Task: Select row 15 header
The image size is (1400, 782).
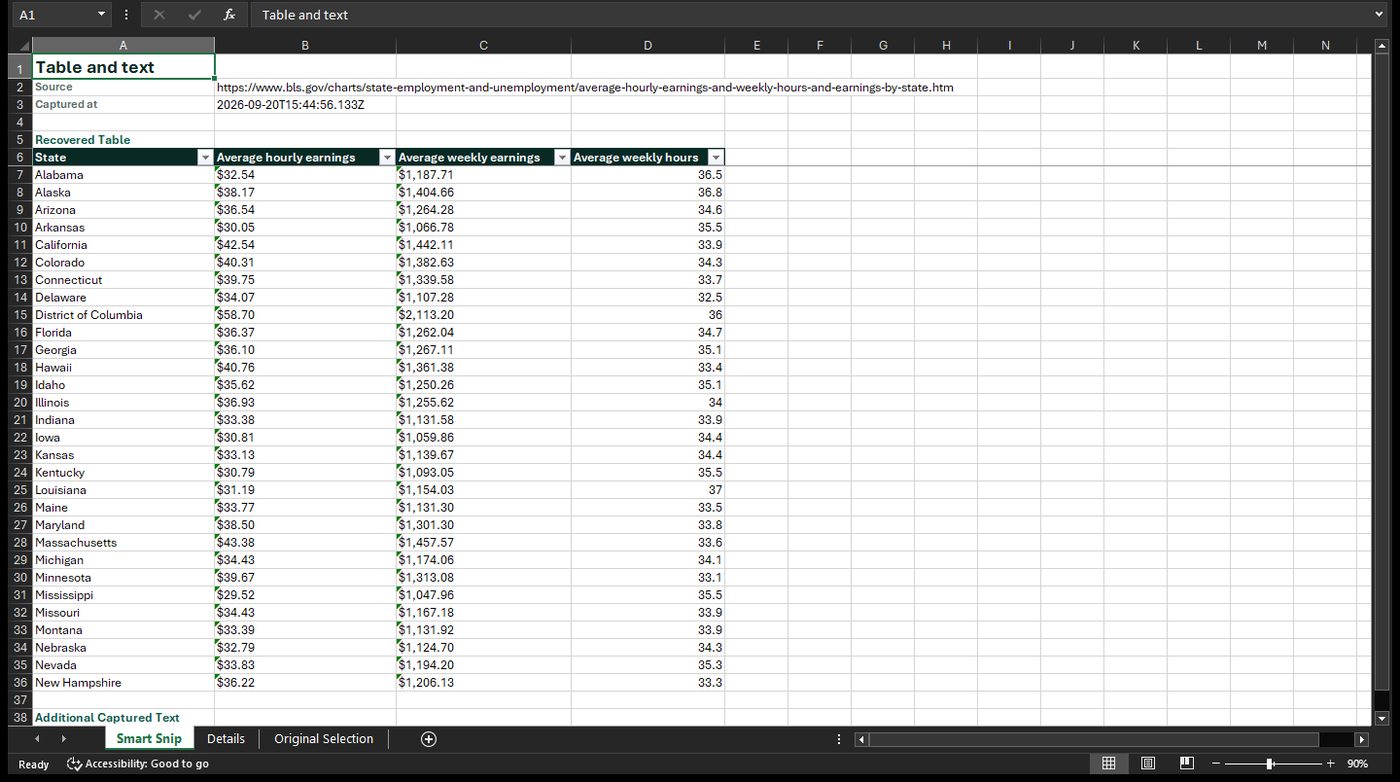Action: [20, 315]
